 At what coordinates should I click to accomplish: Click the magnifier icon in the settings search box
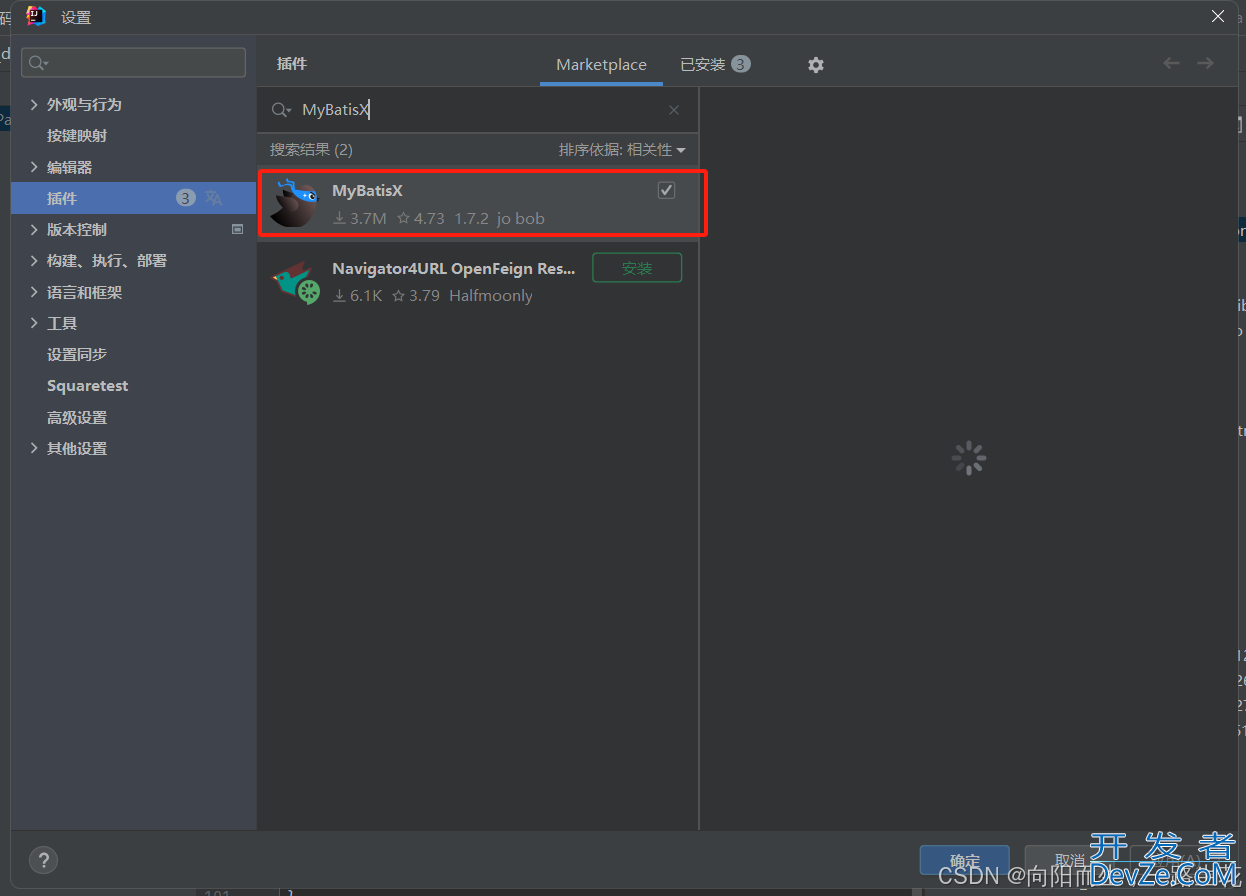[38, 63]
